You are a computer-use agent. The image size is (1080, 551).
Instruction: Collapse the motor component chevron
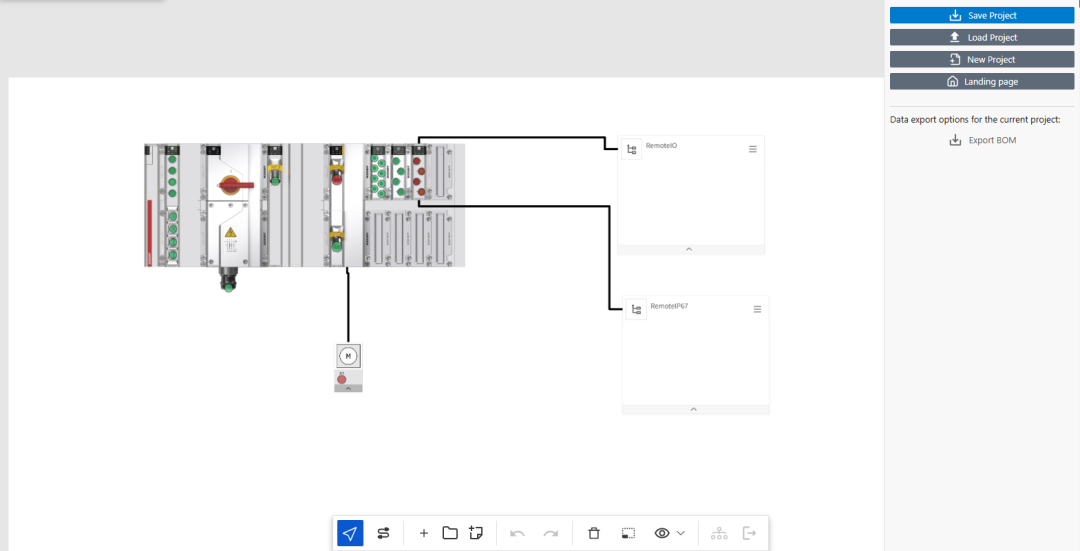click(x=349, y=388)
